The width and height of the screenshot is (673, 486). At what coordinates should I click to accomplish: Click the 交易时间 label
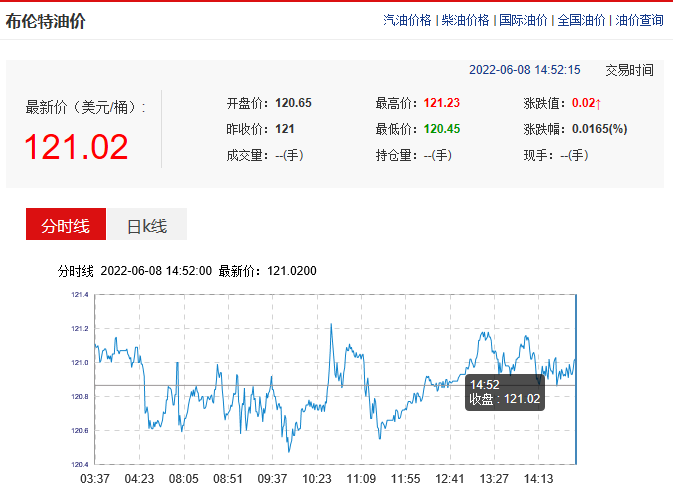tap(629, 70)
